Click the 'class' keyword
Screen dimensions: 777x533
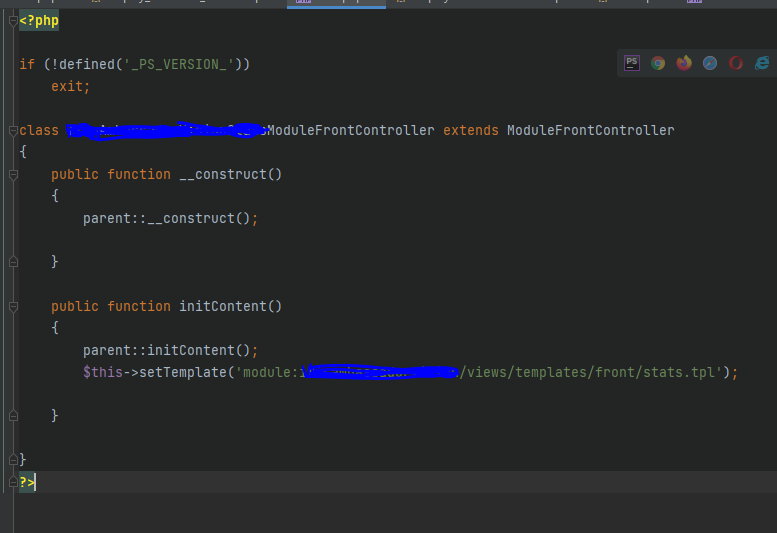[x=39, y=130]
